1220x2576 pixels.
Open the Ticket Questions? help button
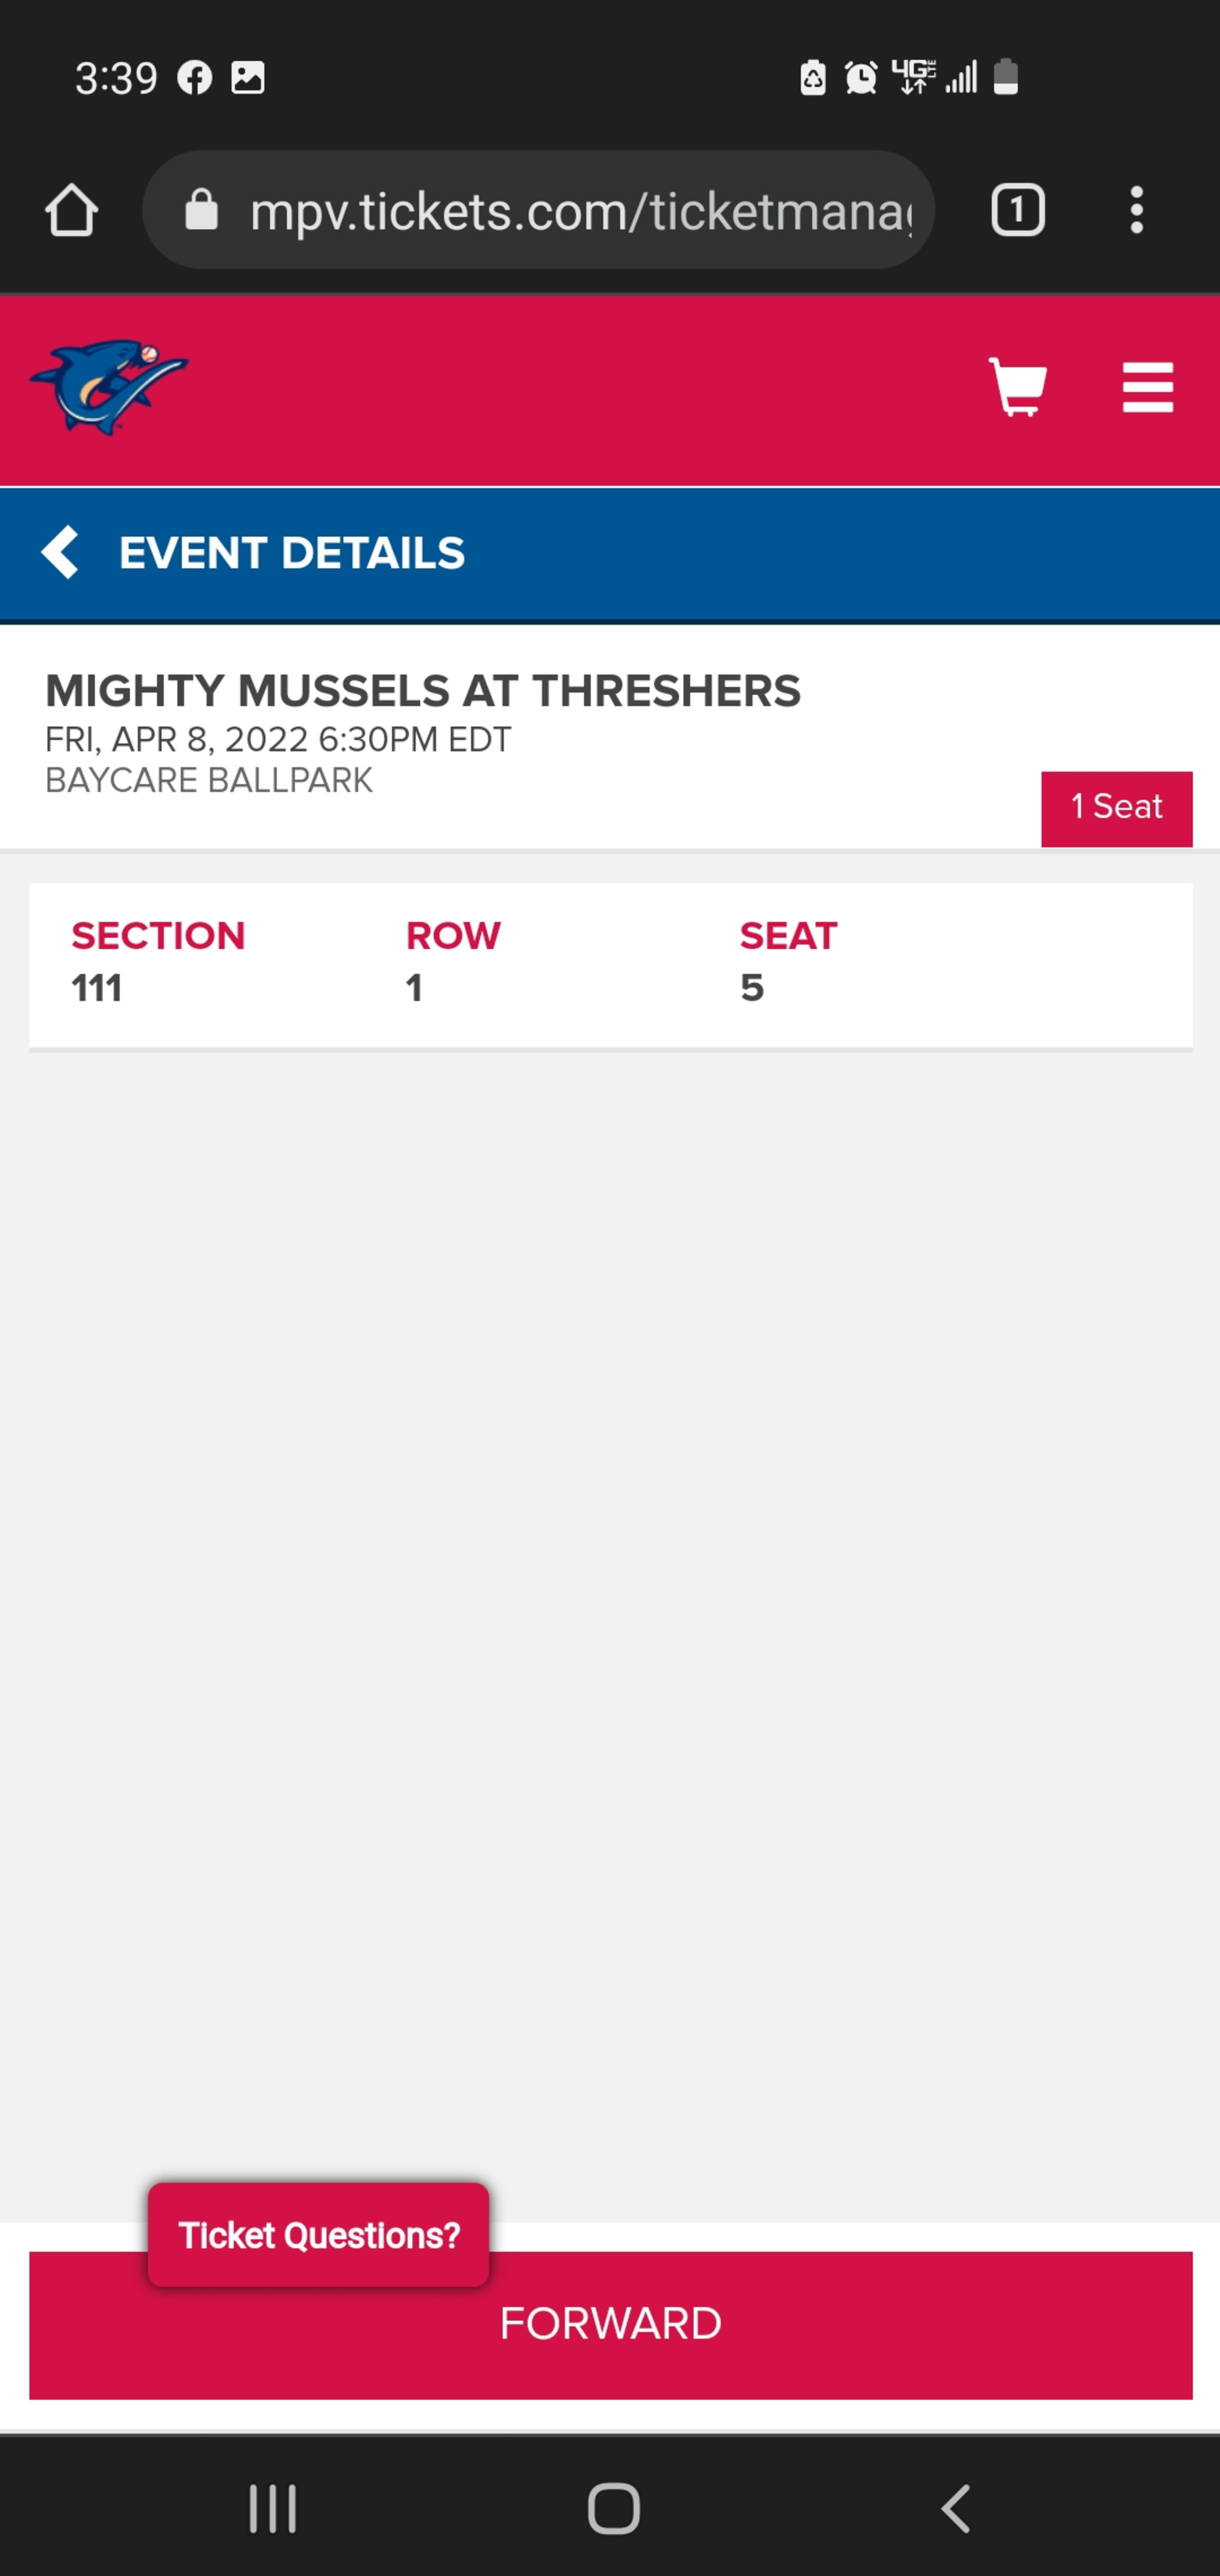pos(318,2234)
